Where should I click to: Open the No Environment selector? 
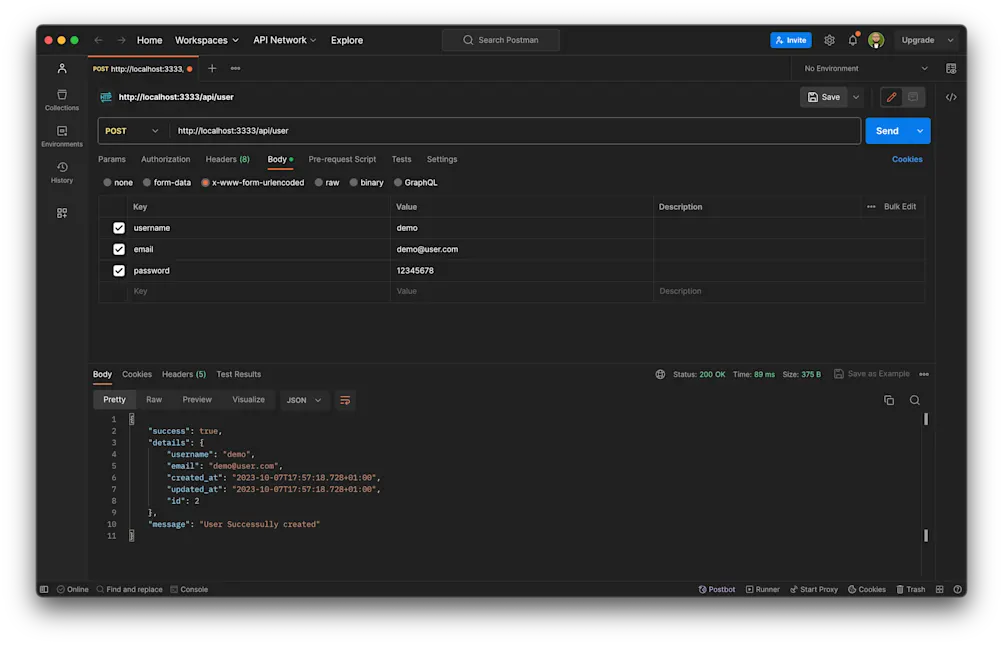(x=864, y=68)
